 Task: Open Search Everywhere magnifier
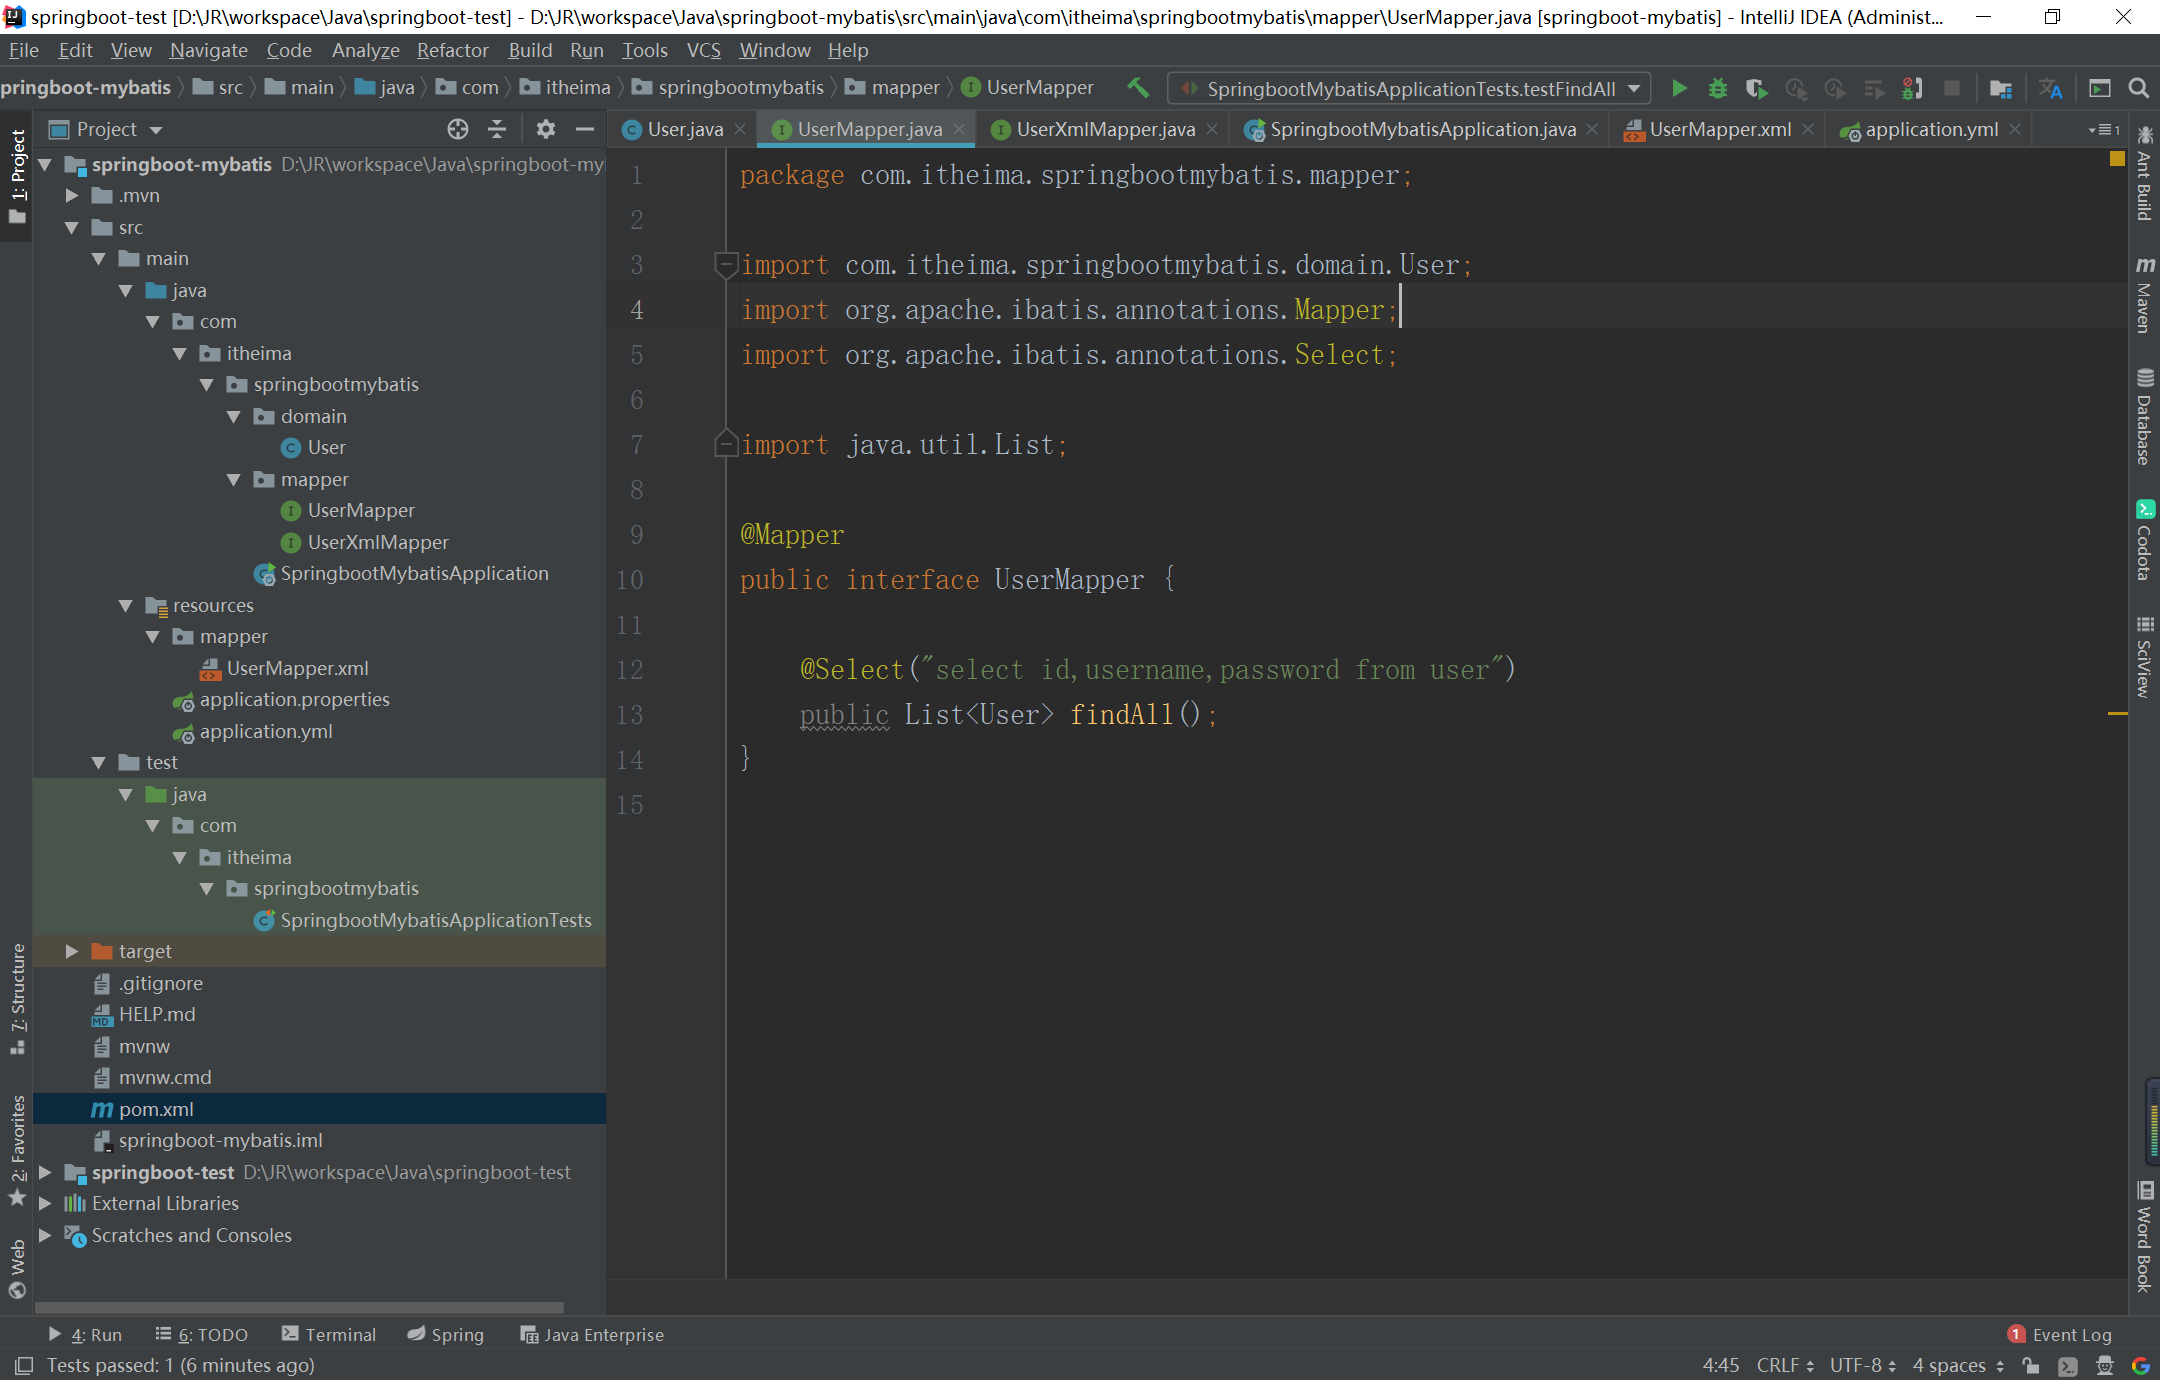pyautogui.click(x=2138, y=89)
